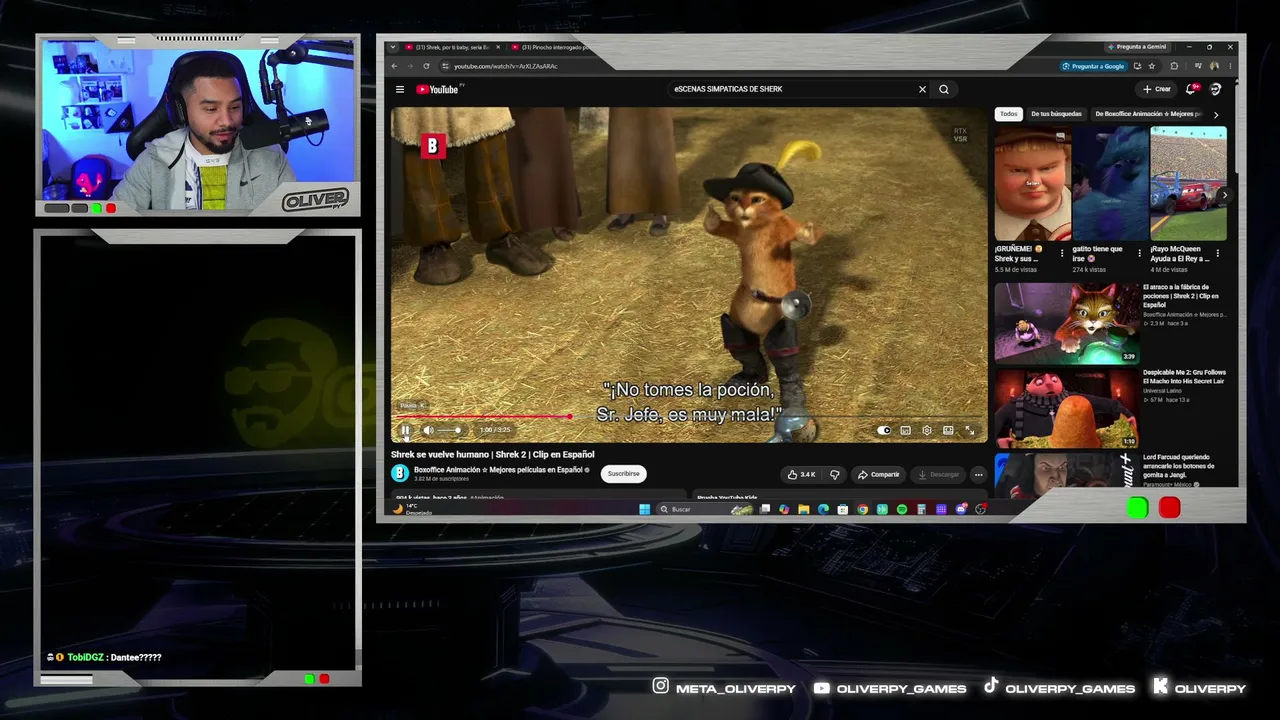Open the YouTube hamburger guide menu

point(400,89)
